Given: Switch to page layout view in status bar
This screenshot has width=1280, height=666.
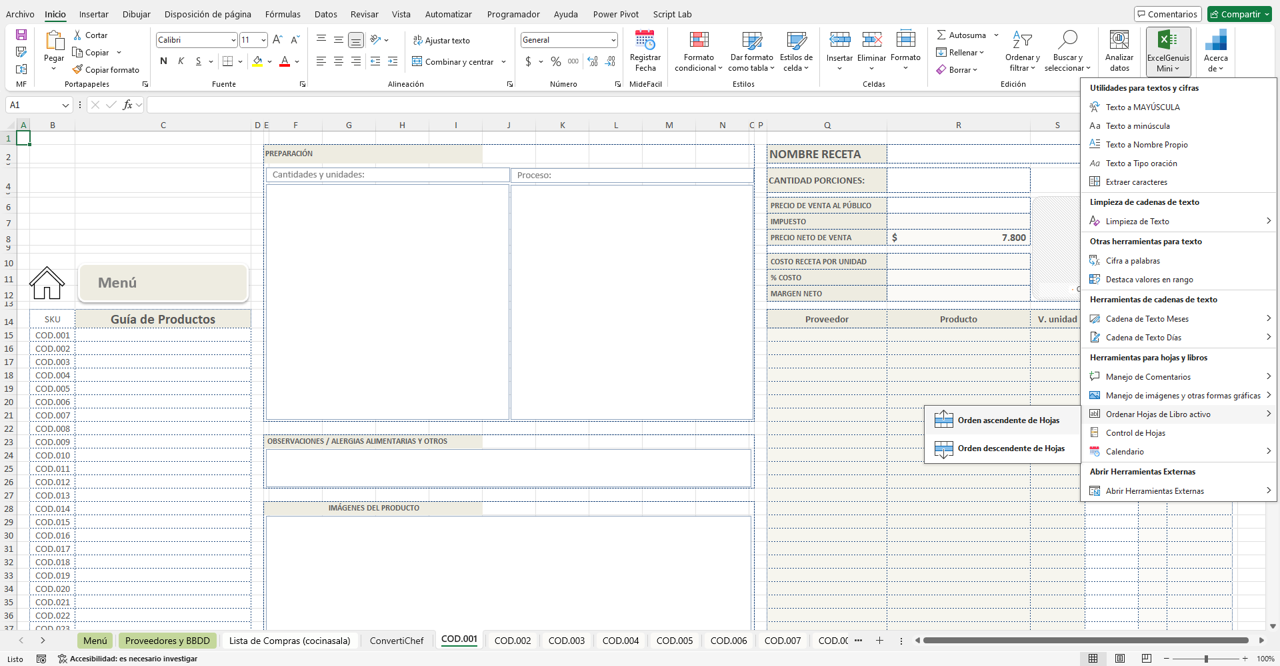Looking at the screenshot, I should (1120, 658).
